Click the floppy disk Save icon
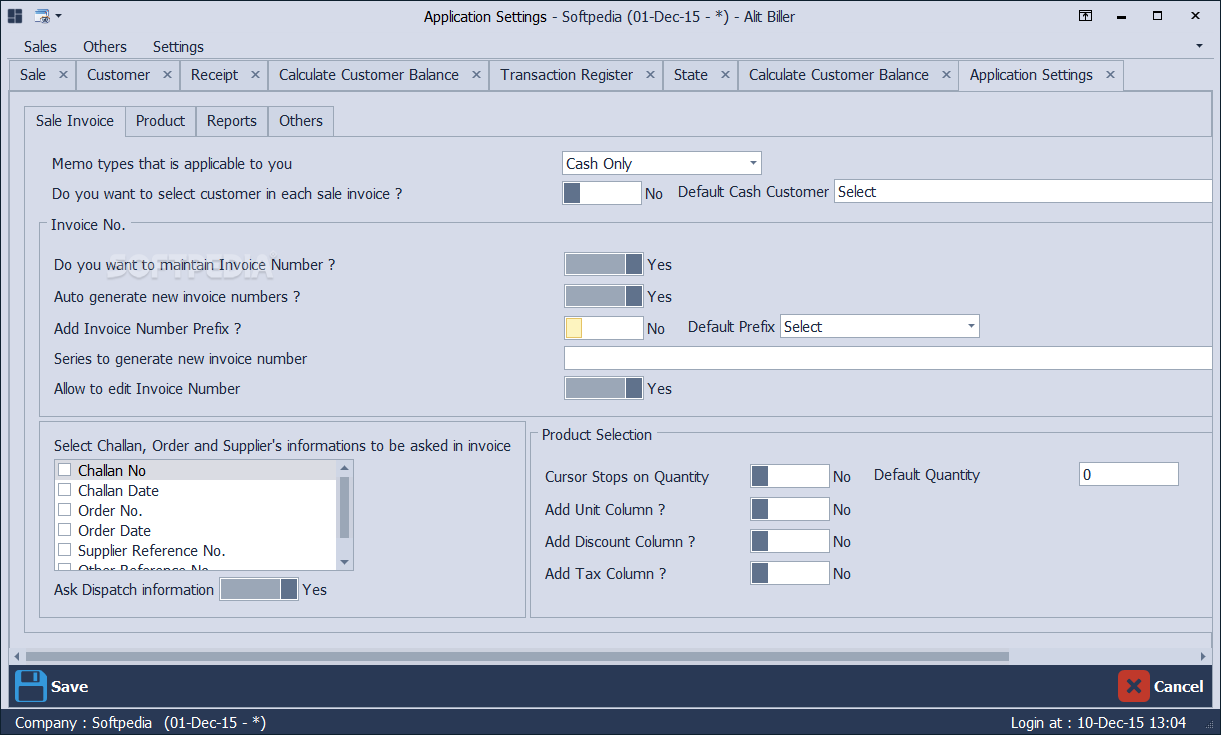This screenshot has width=1221, height=735. (31, 686)
